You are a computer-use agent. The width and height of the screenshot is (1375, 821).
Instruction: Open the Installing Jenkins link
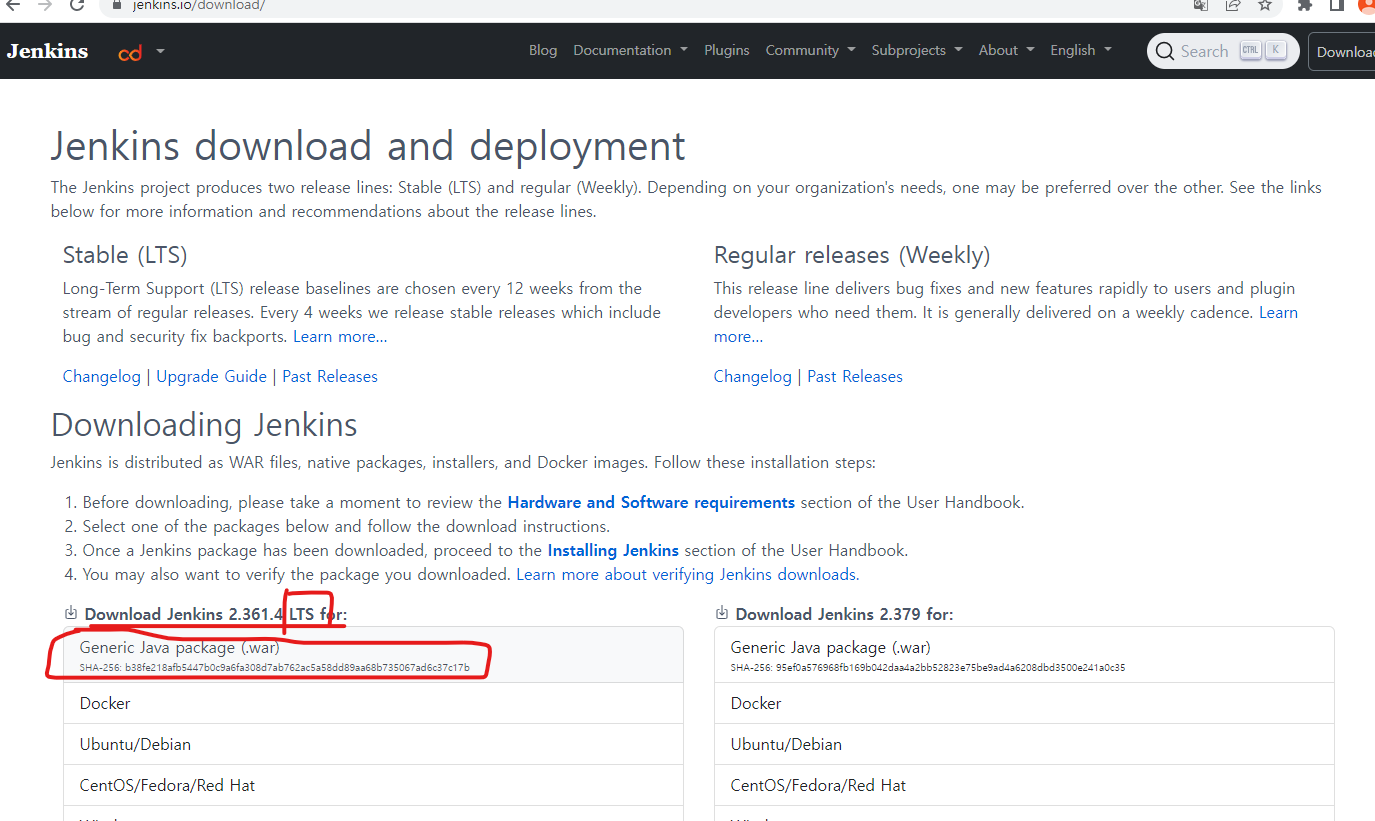[613, 551]
